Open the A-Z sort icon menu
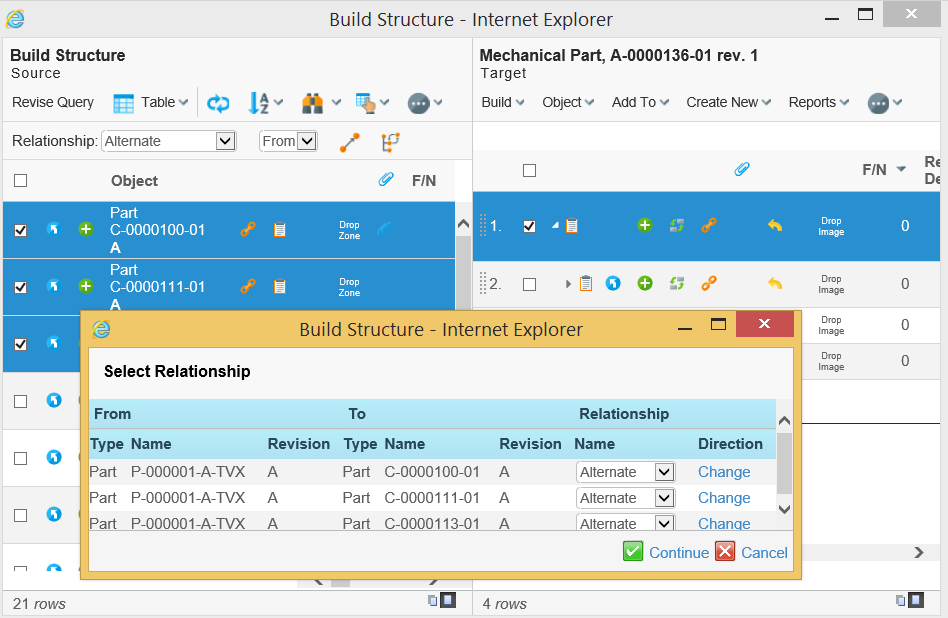Image resolution: width=948 pixels, height=618 pixels. click(x=259, y=103)
